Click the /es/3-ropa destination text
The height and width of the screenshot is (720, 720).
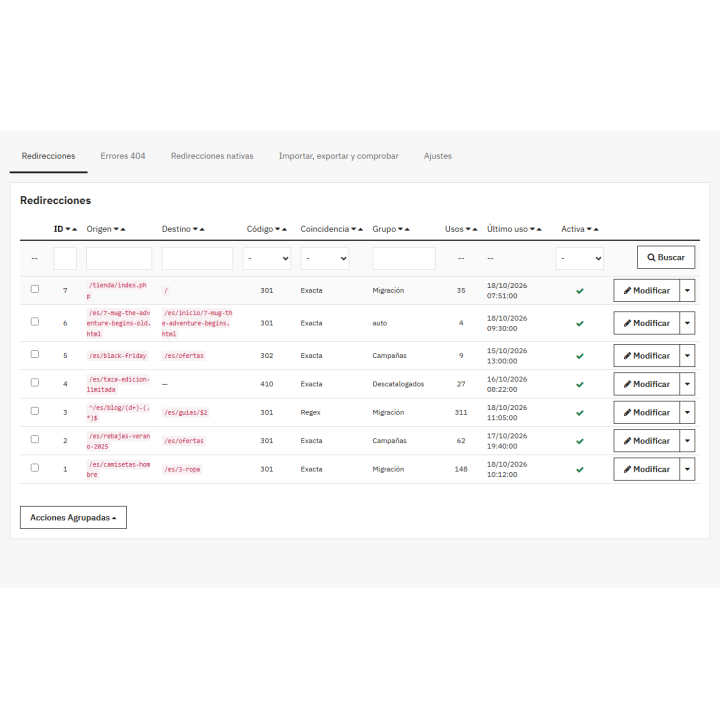tap(182, 469)
